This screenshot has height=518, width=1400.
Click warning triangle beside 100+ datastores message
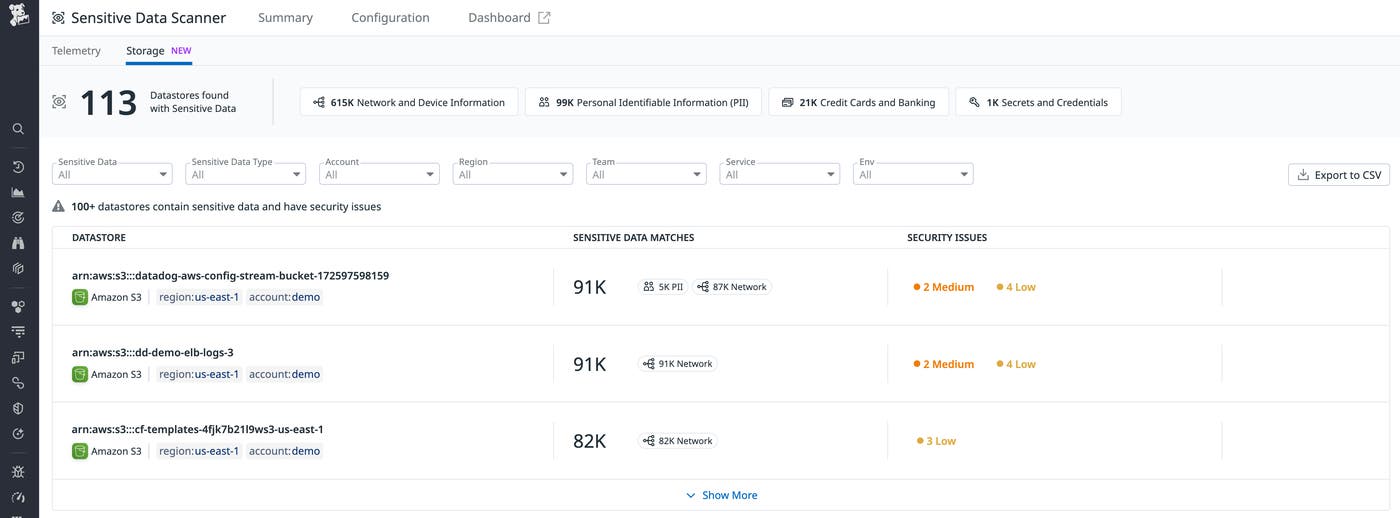[58, 207]
